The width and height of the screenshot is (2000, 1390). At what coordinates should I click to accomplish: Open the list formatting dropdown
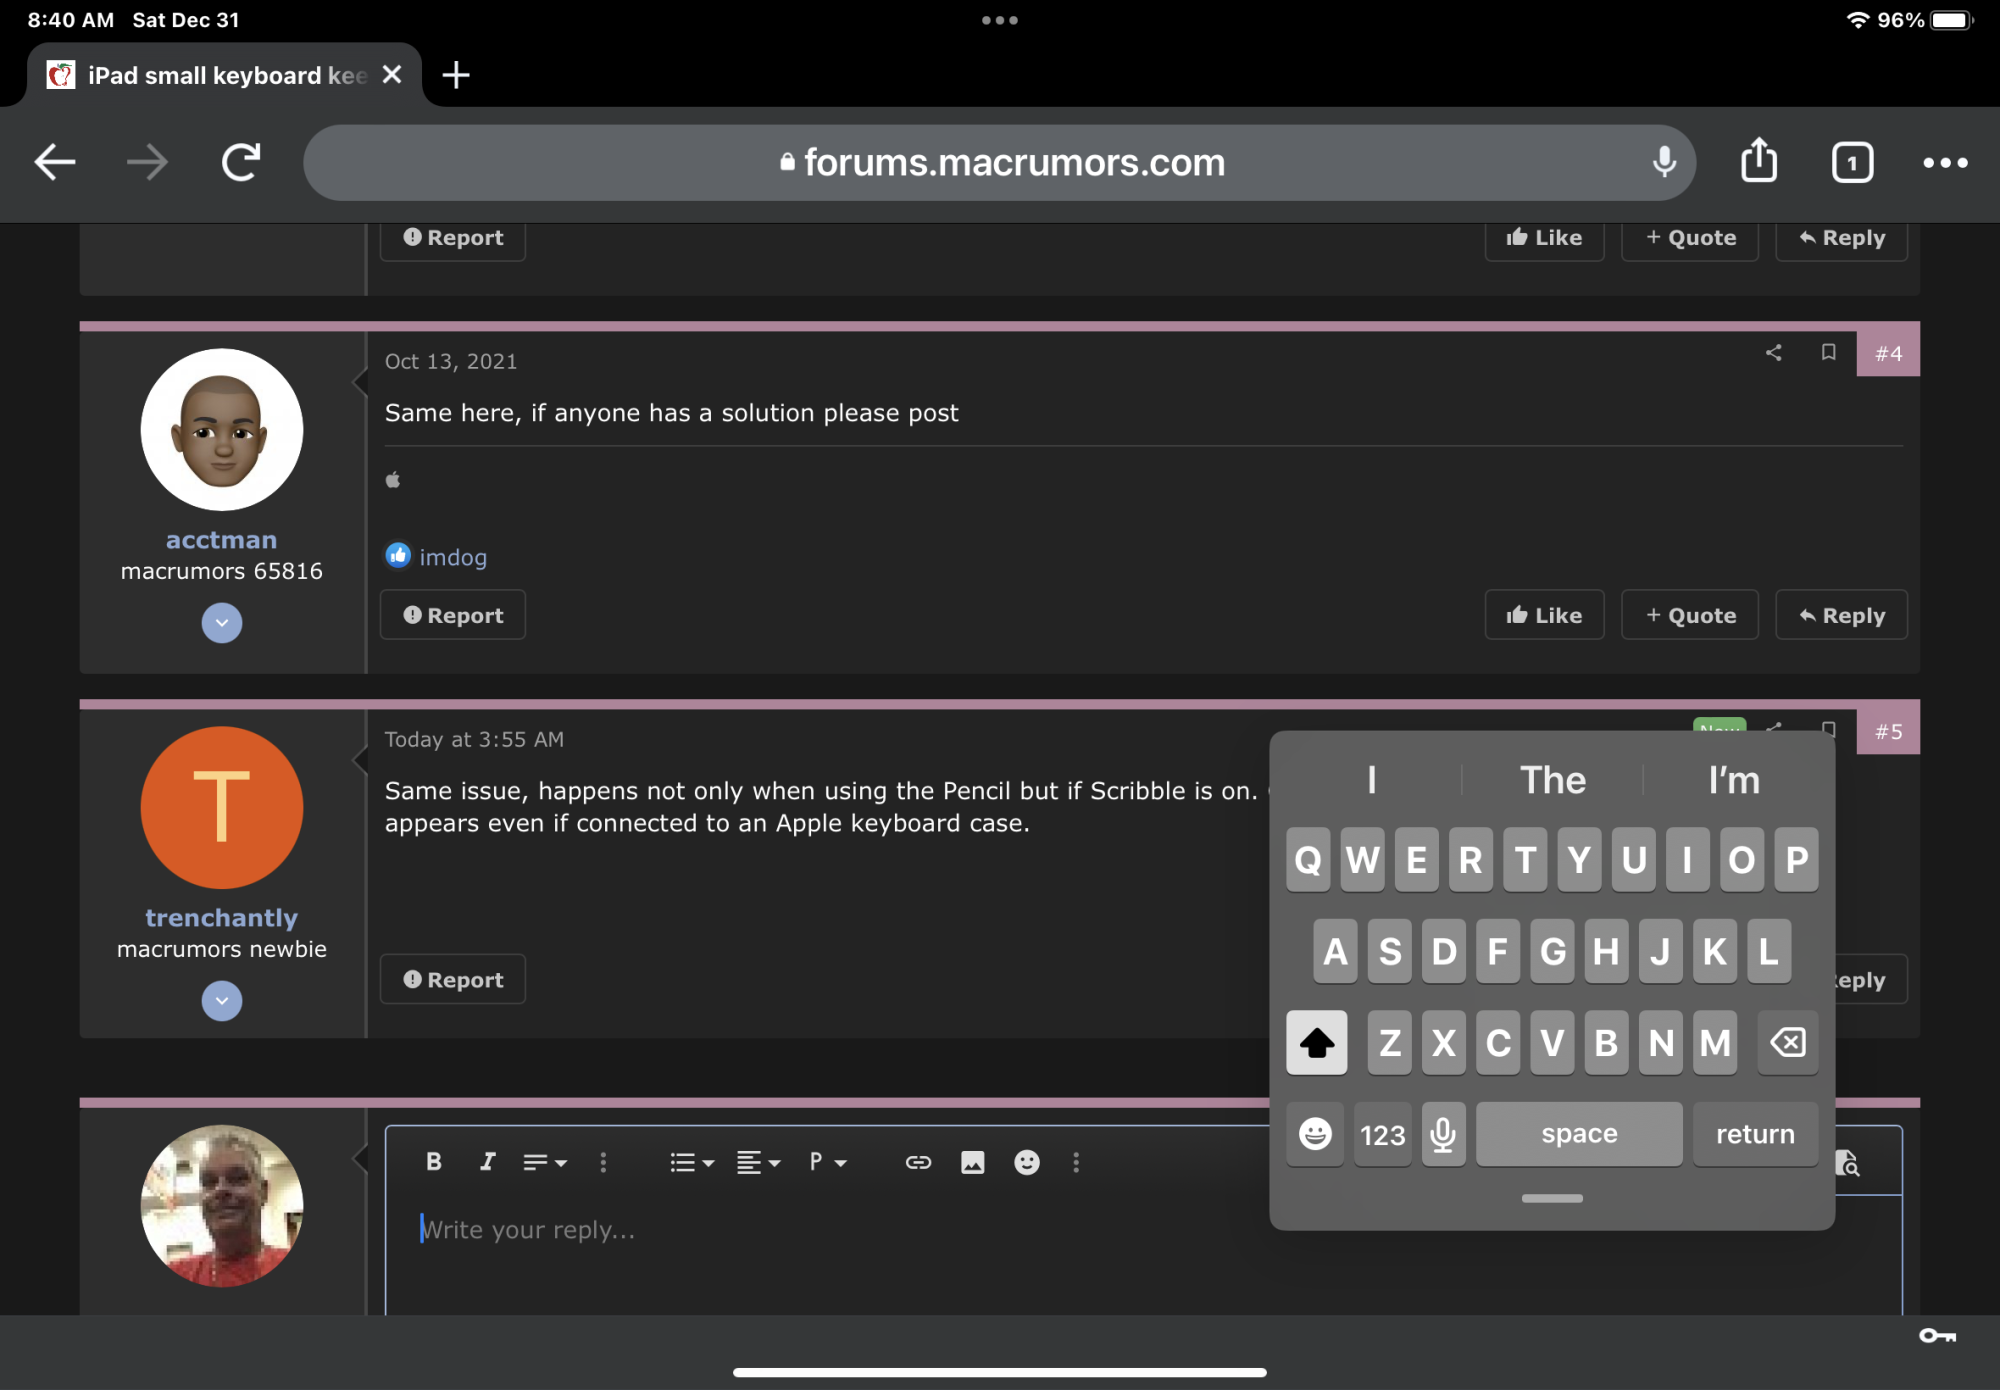(691, 1162)
